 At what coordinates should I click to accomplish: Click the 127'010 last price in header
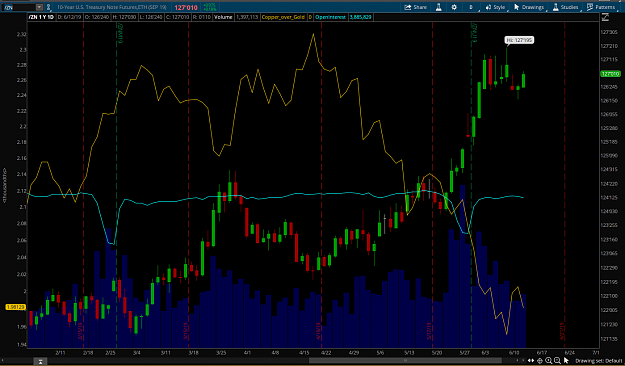click(186, 8)
